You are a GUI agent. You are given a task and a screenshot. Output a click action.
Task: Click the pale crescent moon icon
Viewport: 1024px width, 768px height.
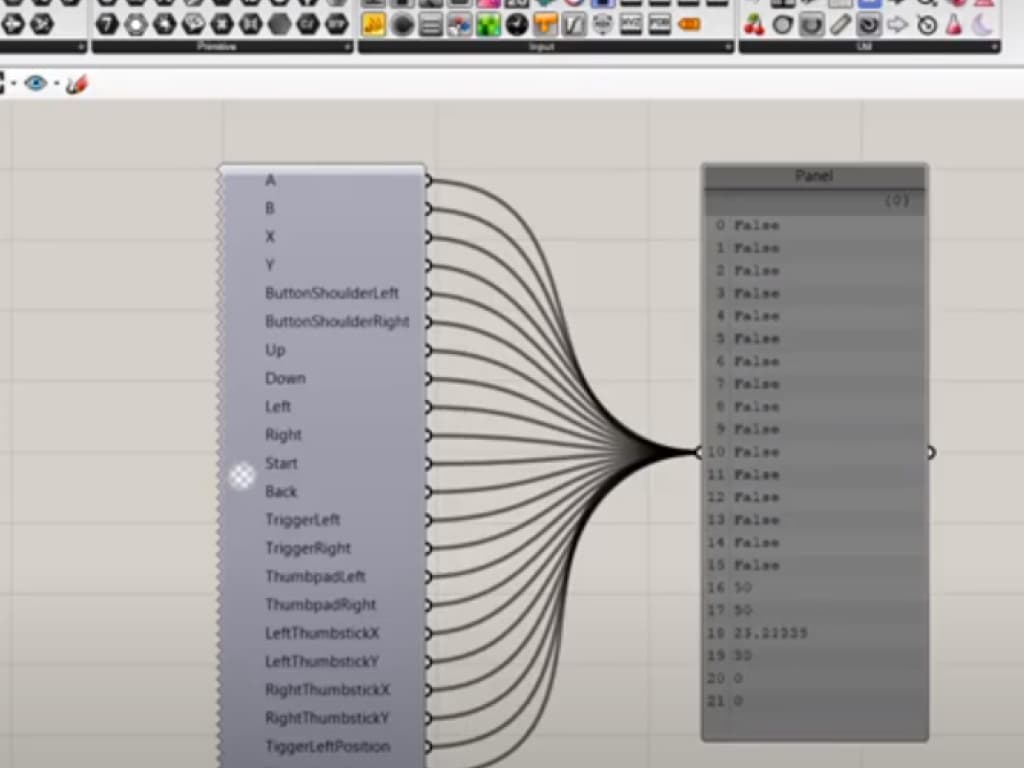(983, 25)
